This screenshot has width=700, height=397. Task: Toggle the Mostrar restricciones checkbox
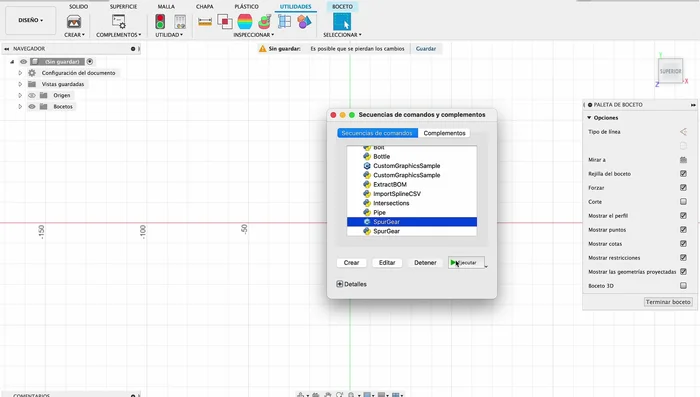683,257
